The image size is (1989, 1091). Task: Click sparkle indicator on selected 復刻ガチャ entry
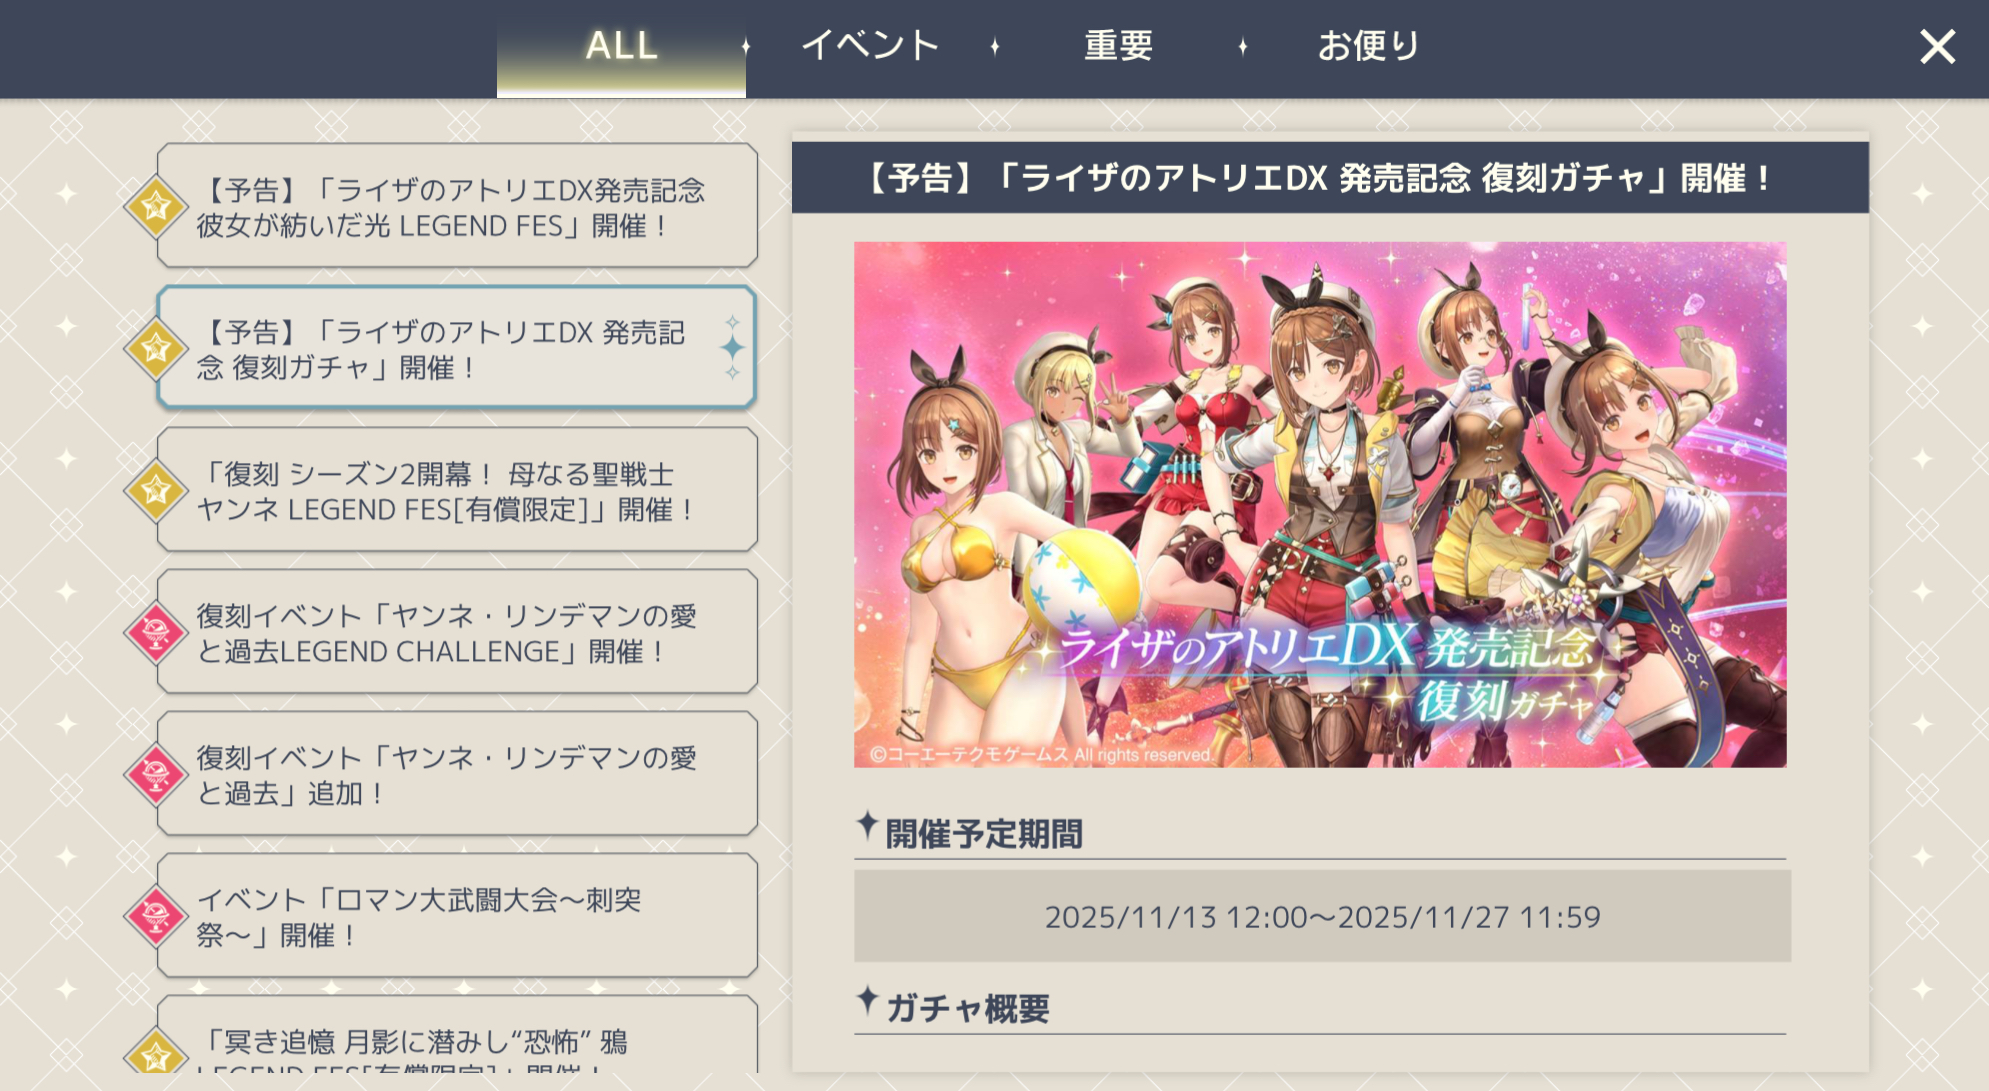pos(733,347)
